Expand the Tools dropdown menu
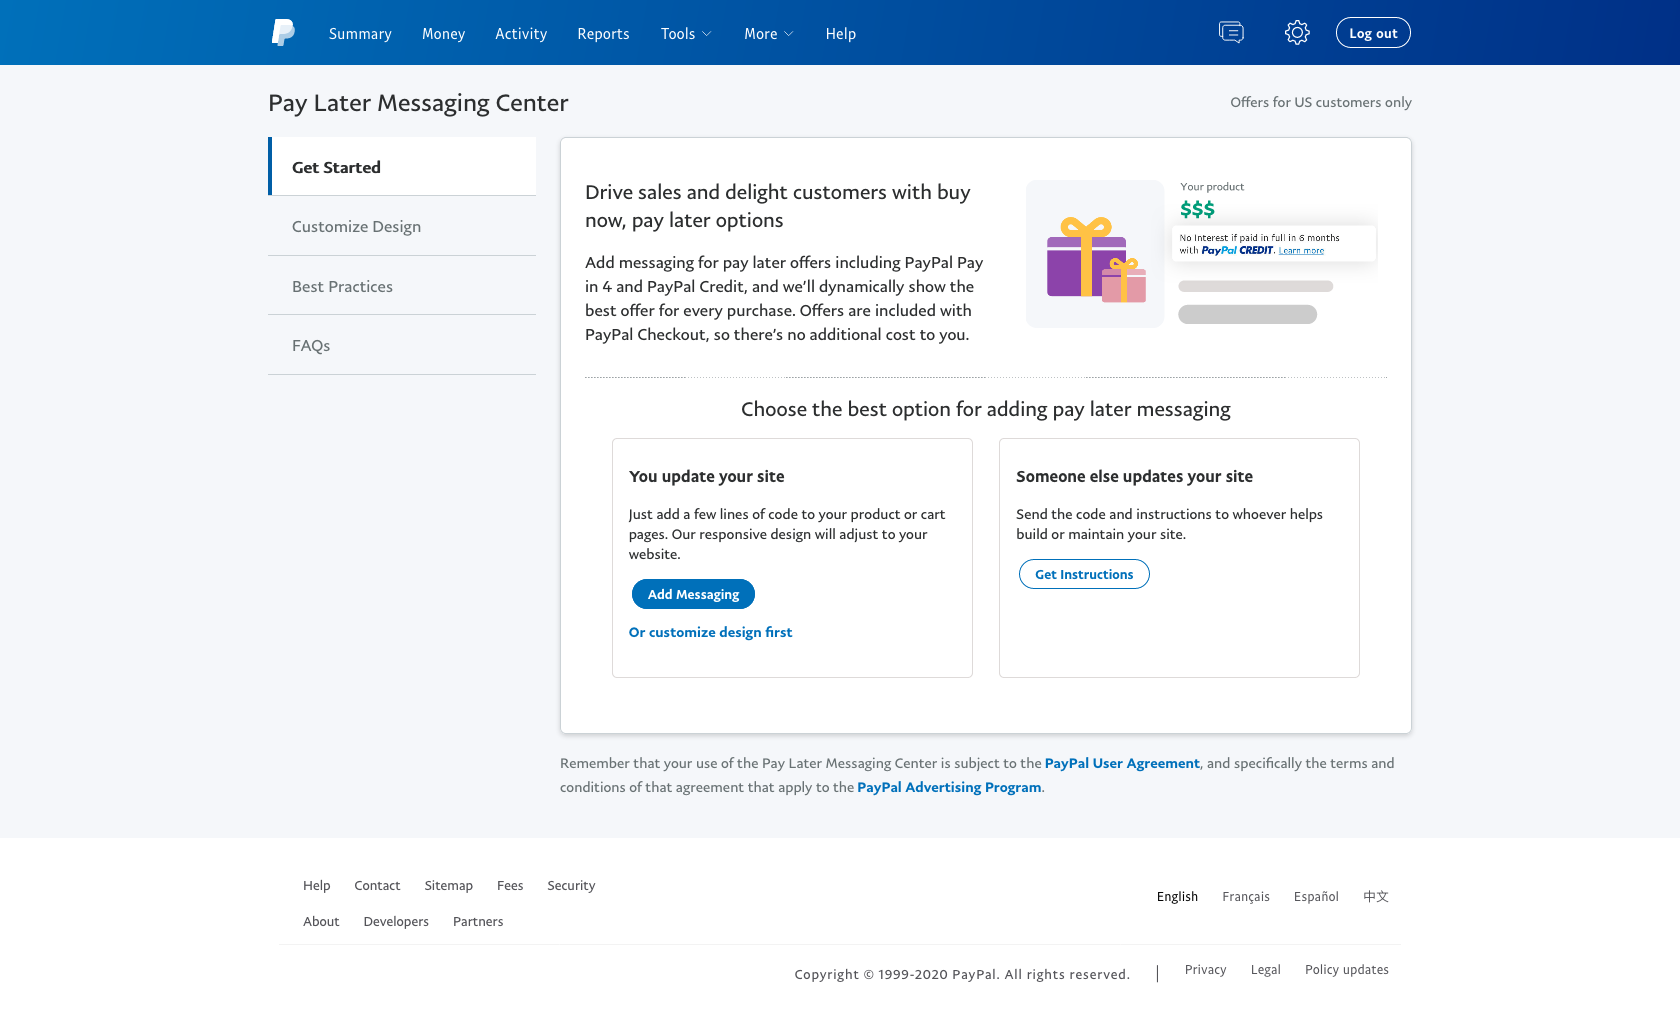The height and width of the screenshot is (1010, 1680). pos(686,34)
